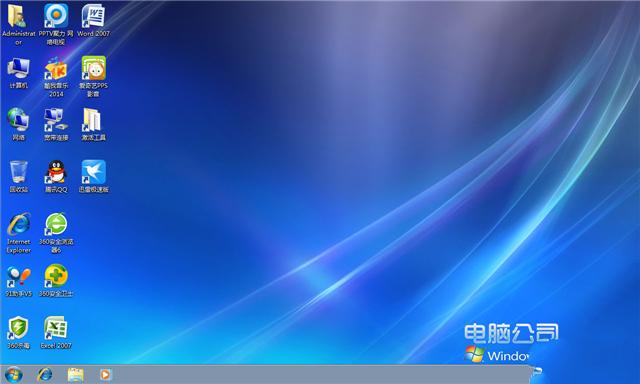The height and width of the screenshot is (384, 640).
Task: Select the Internet Explorer desktop icon
Action: click(19, 224)
